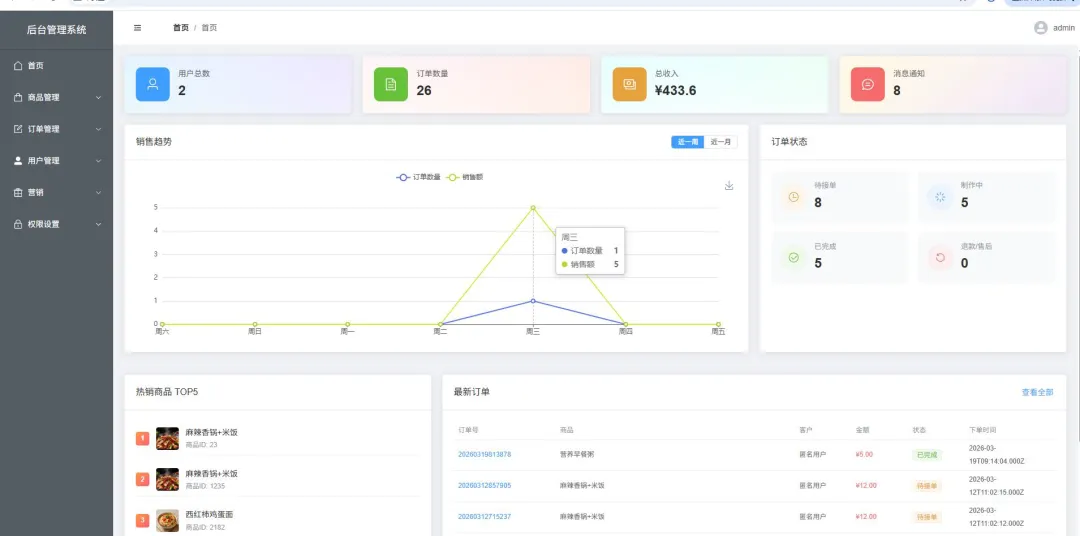
Task: Expand the 权限设置 submenu arrow
Action: pos(98,225)
